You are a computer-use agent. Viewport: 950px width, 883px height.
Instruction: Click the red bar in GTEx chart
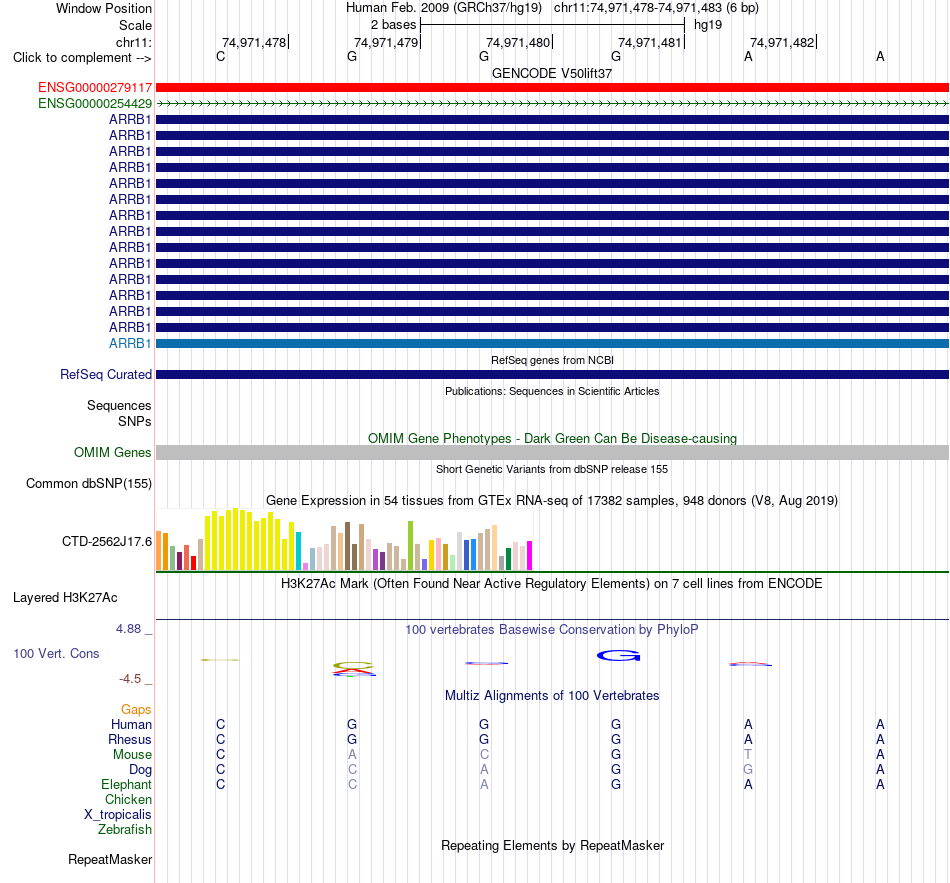click(x=193, y=563)
